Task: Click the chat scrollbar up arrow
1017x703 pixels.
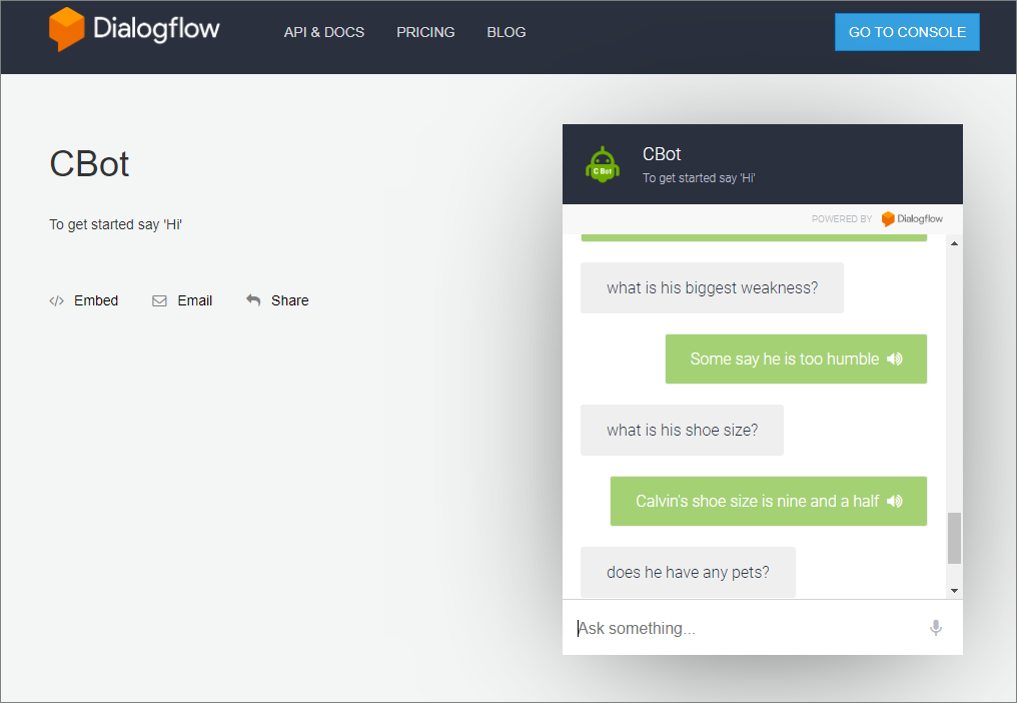Action: tap(954, 244)
